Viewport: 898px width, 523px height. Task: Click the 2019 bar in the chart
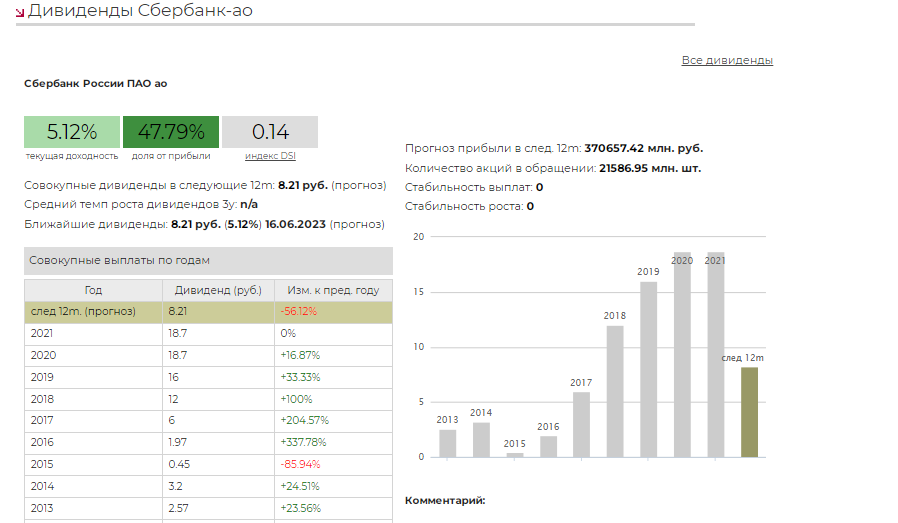pyautogui.click(x=648, y=369)
